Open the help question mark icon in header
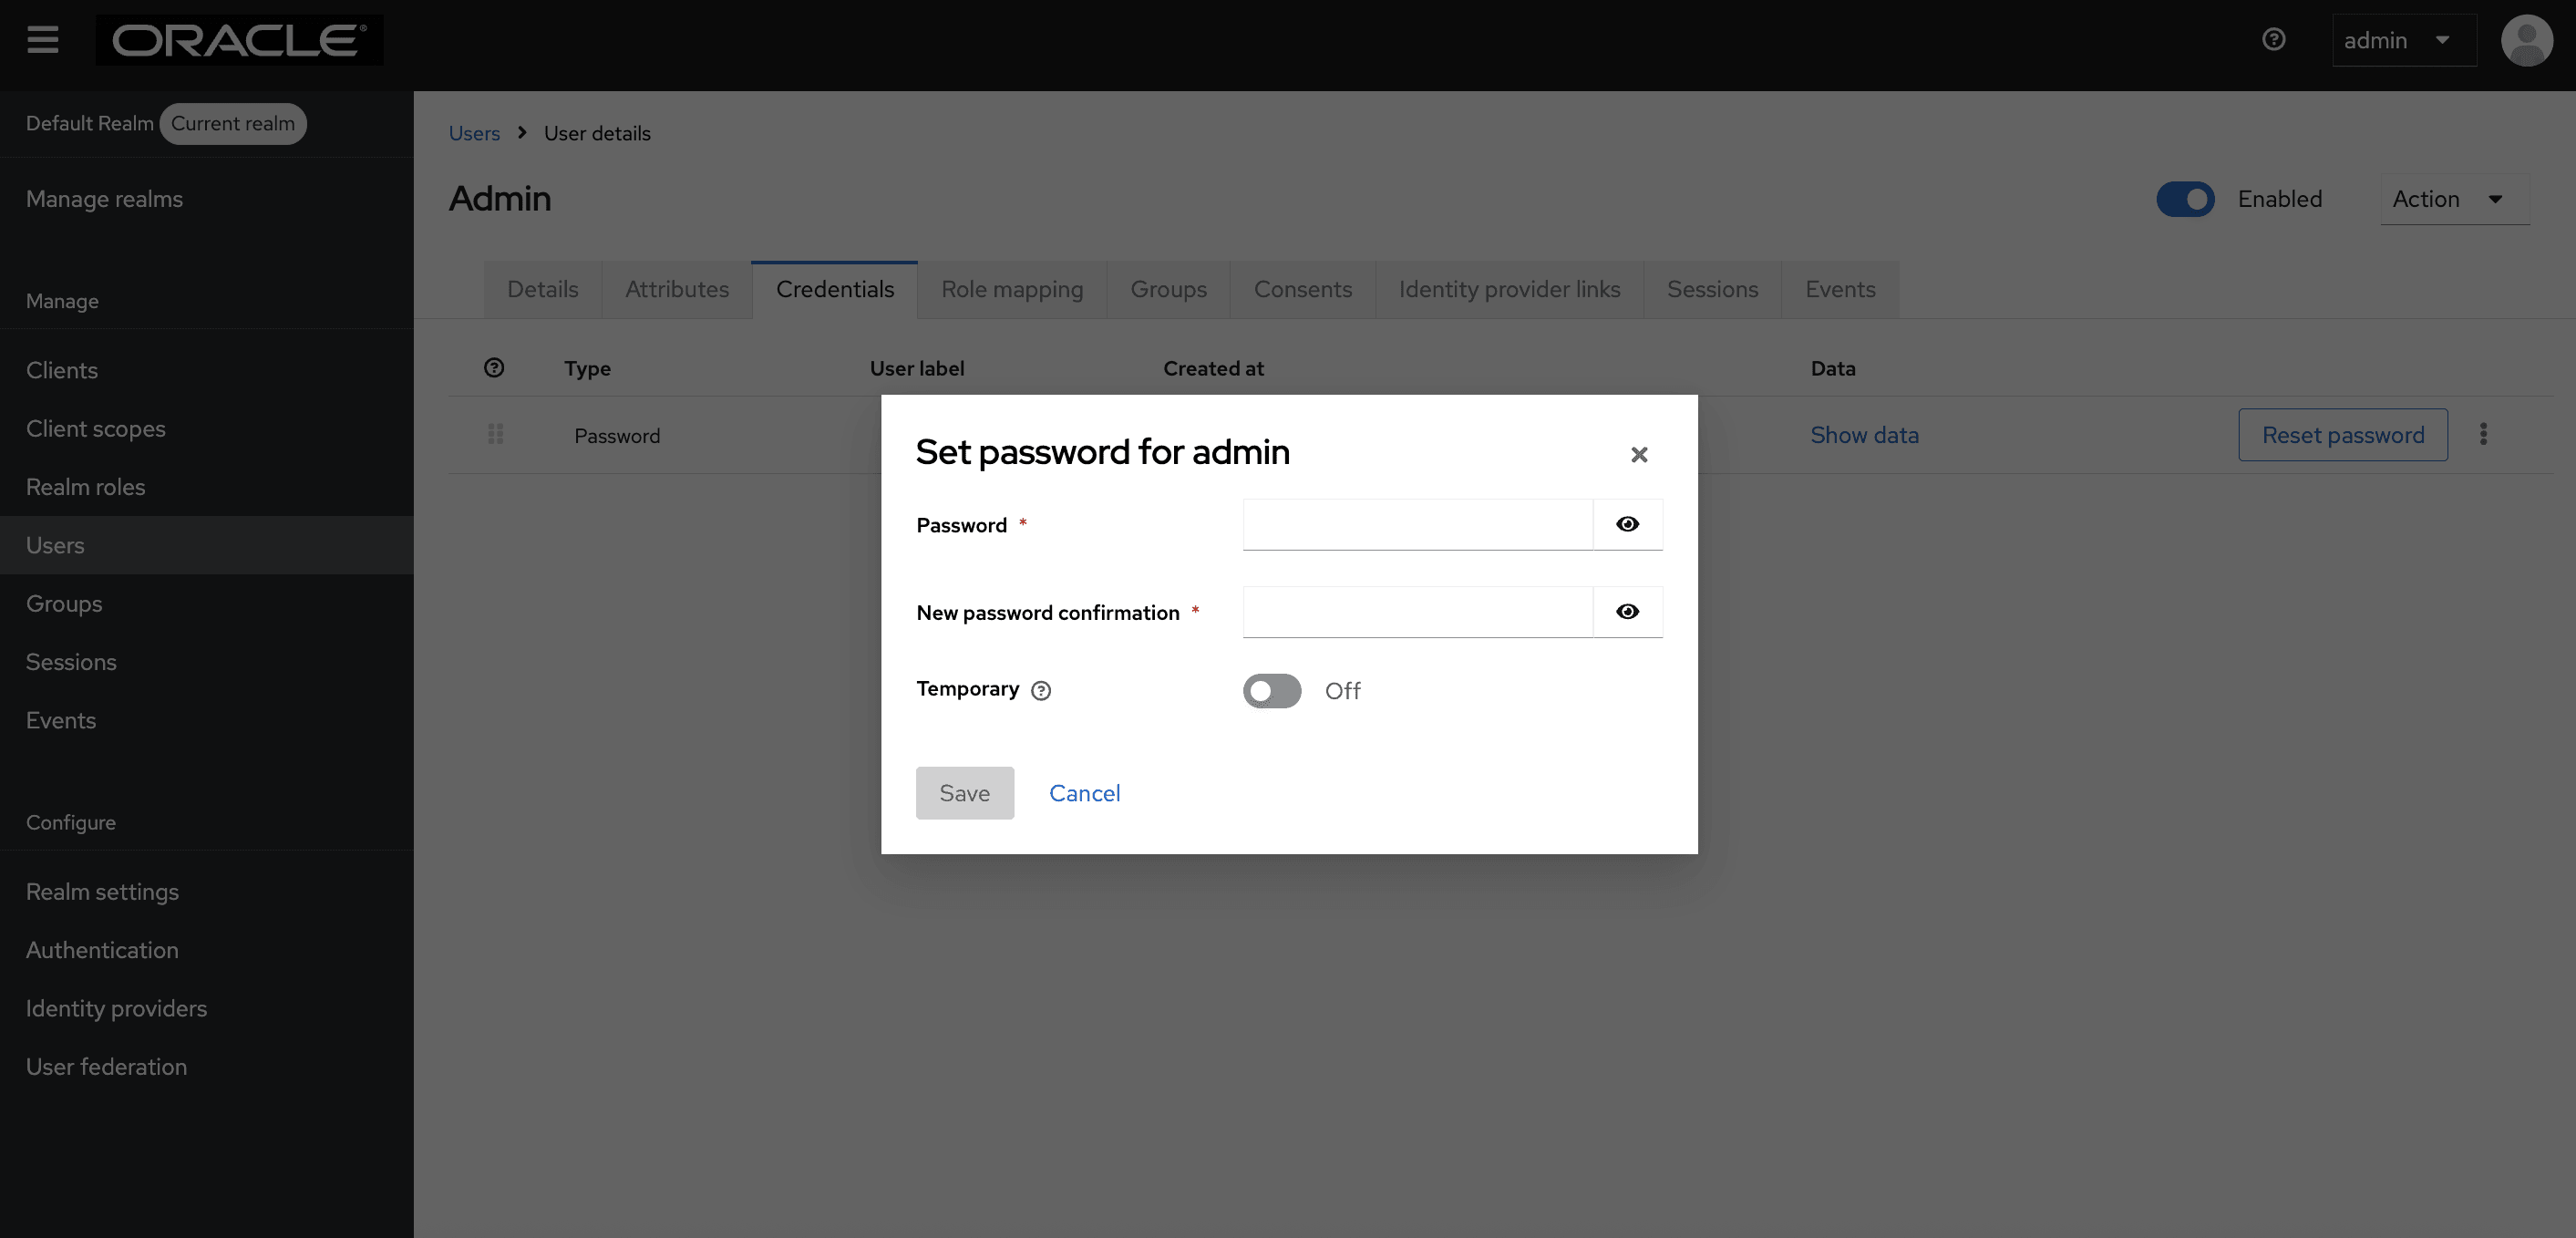2576x1238 pixels. coord(2273,40)
